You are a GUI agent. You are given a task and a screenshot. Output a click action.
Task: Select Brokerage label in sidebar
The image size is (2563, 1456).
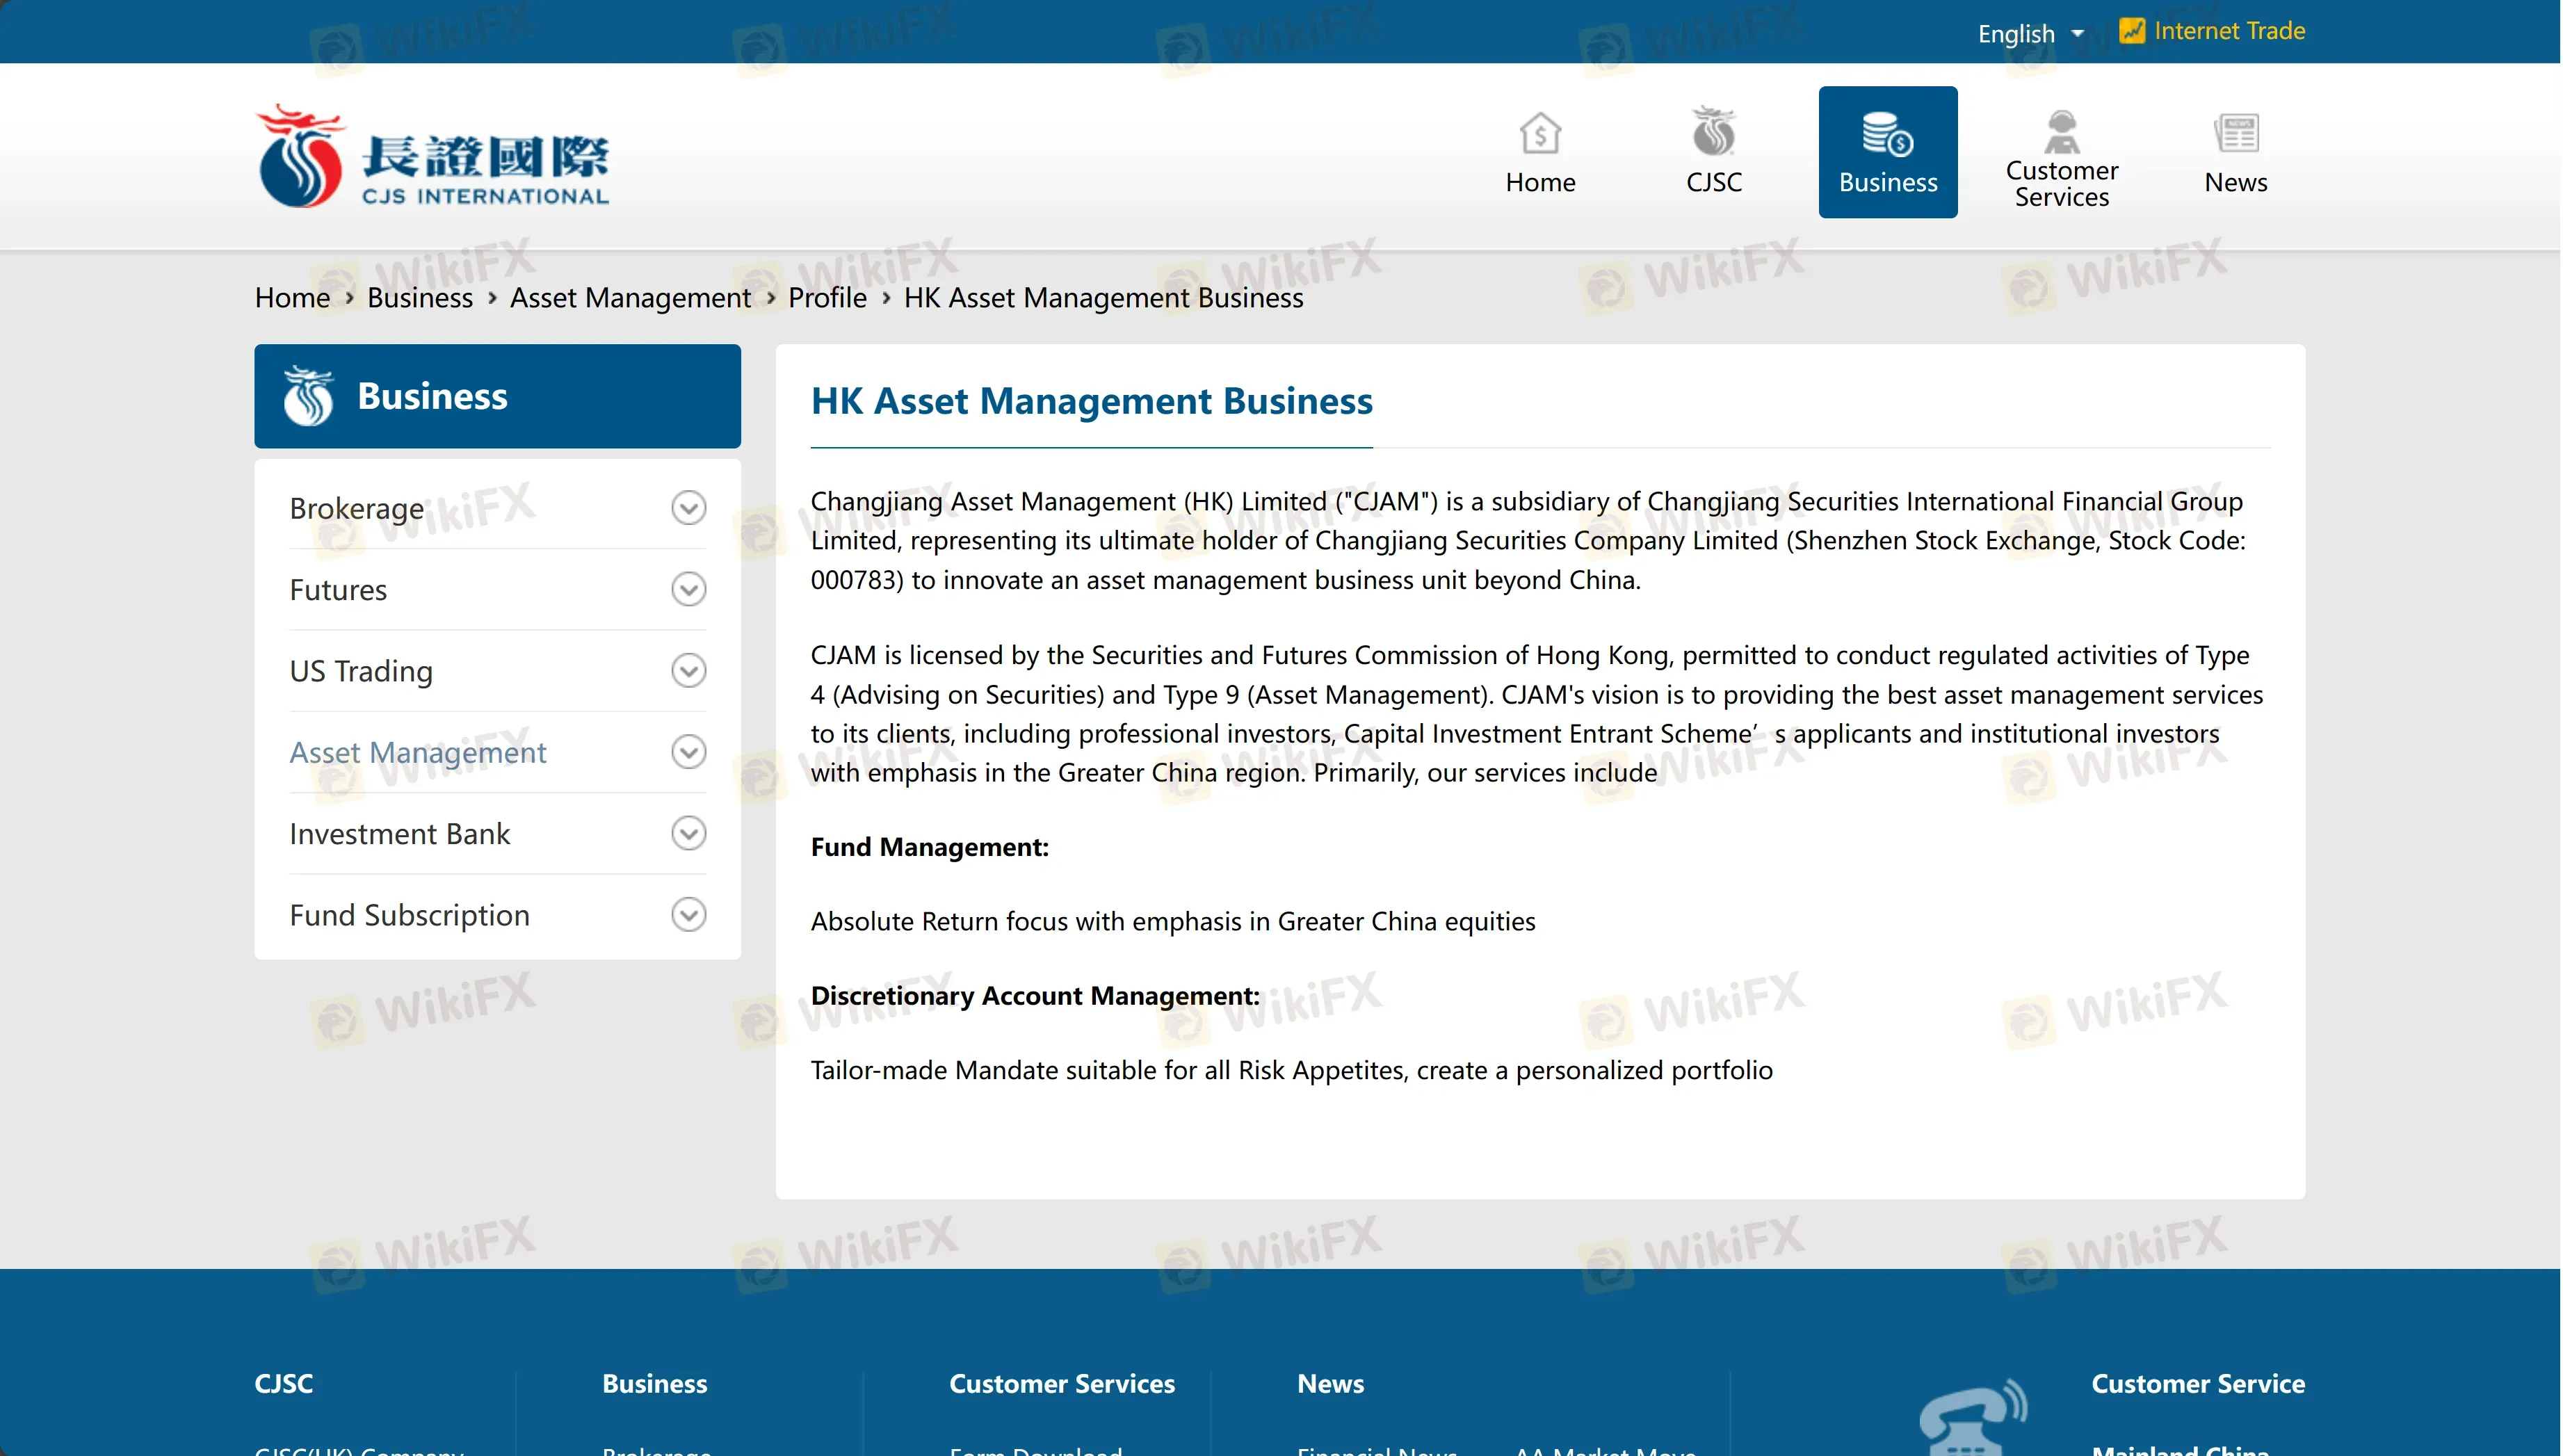tap(356, 509)
